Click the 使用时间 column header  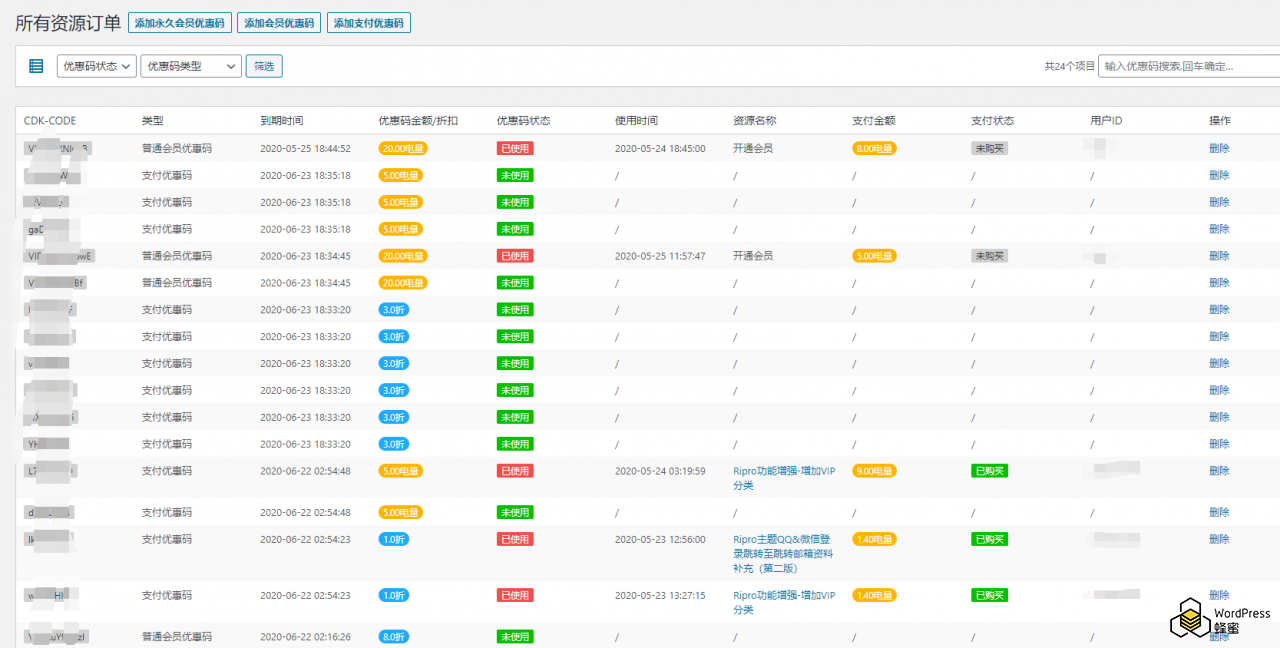coord(636,121)
